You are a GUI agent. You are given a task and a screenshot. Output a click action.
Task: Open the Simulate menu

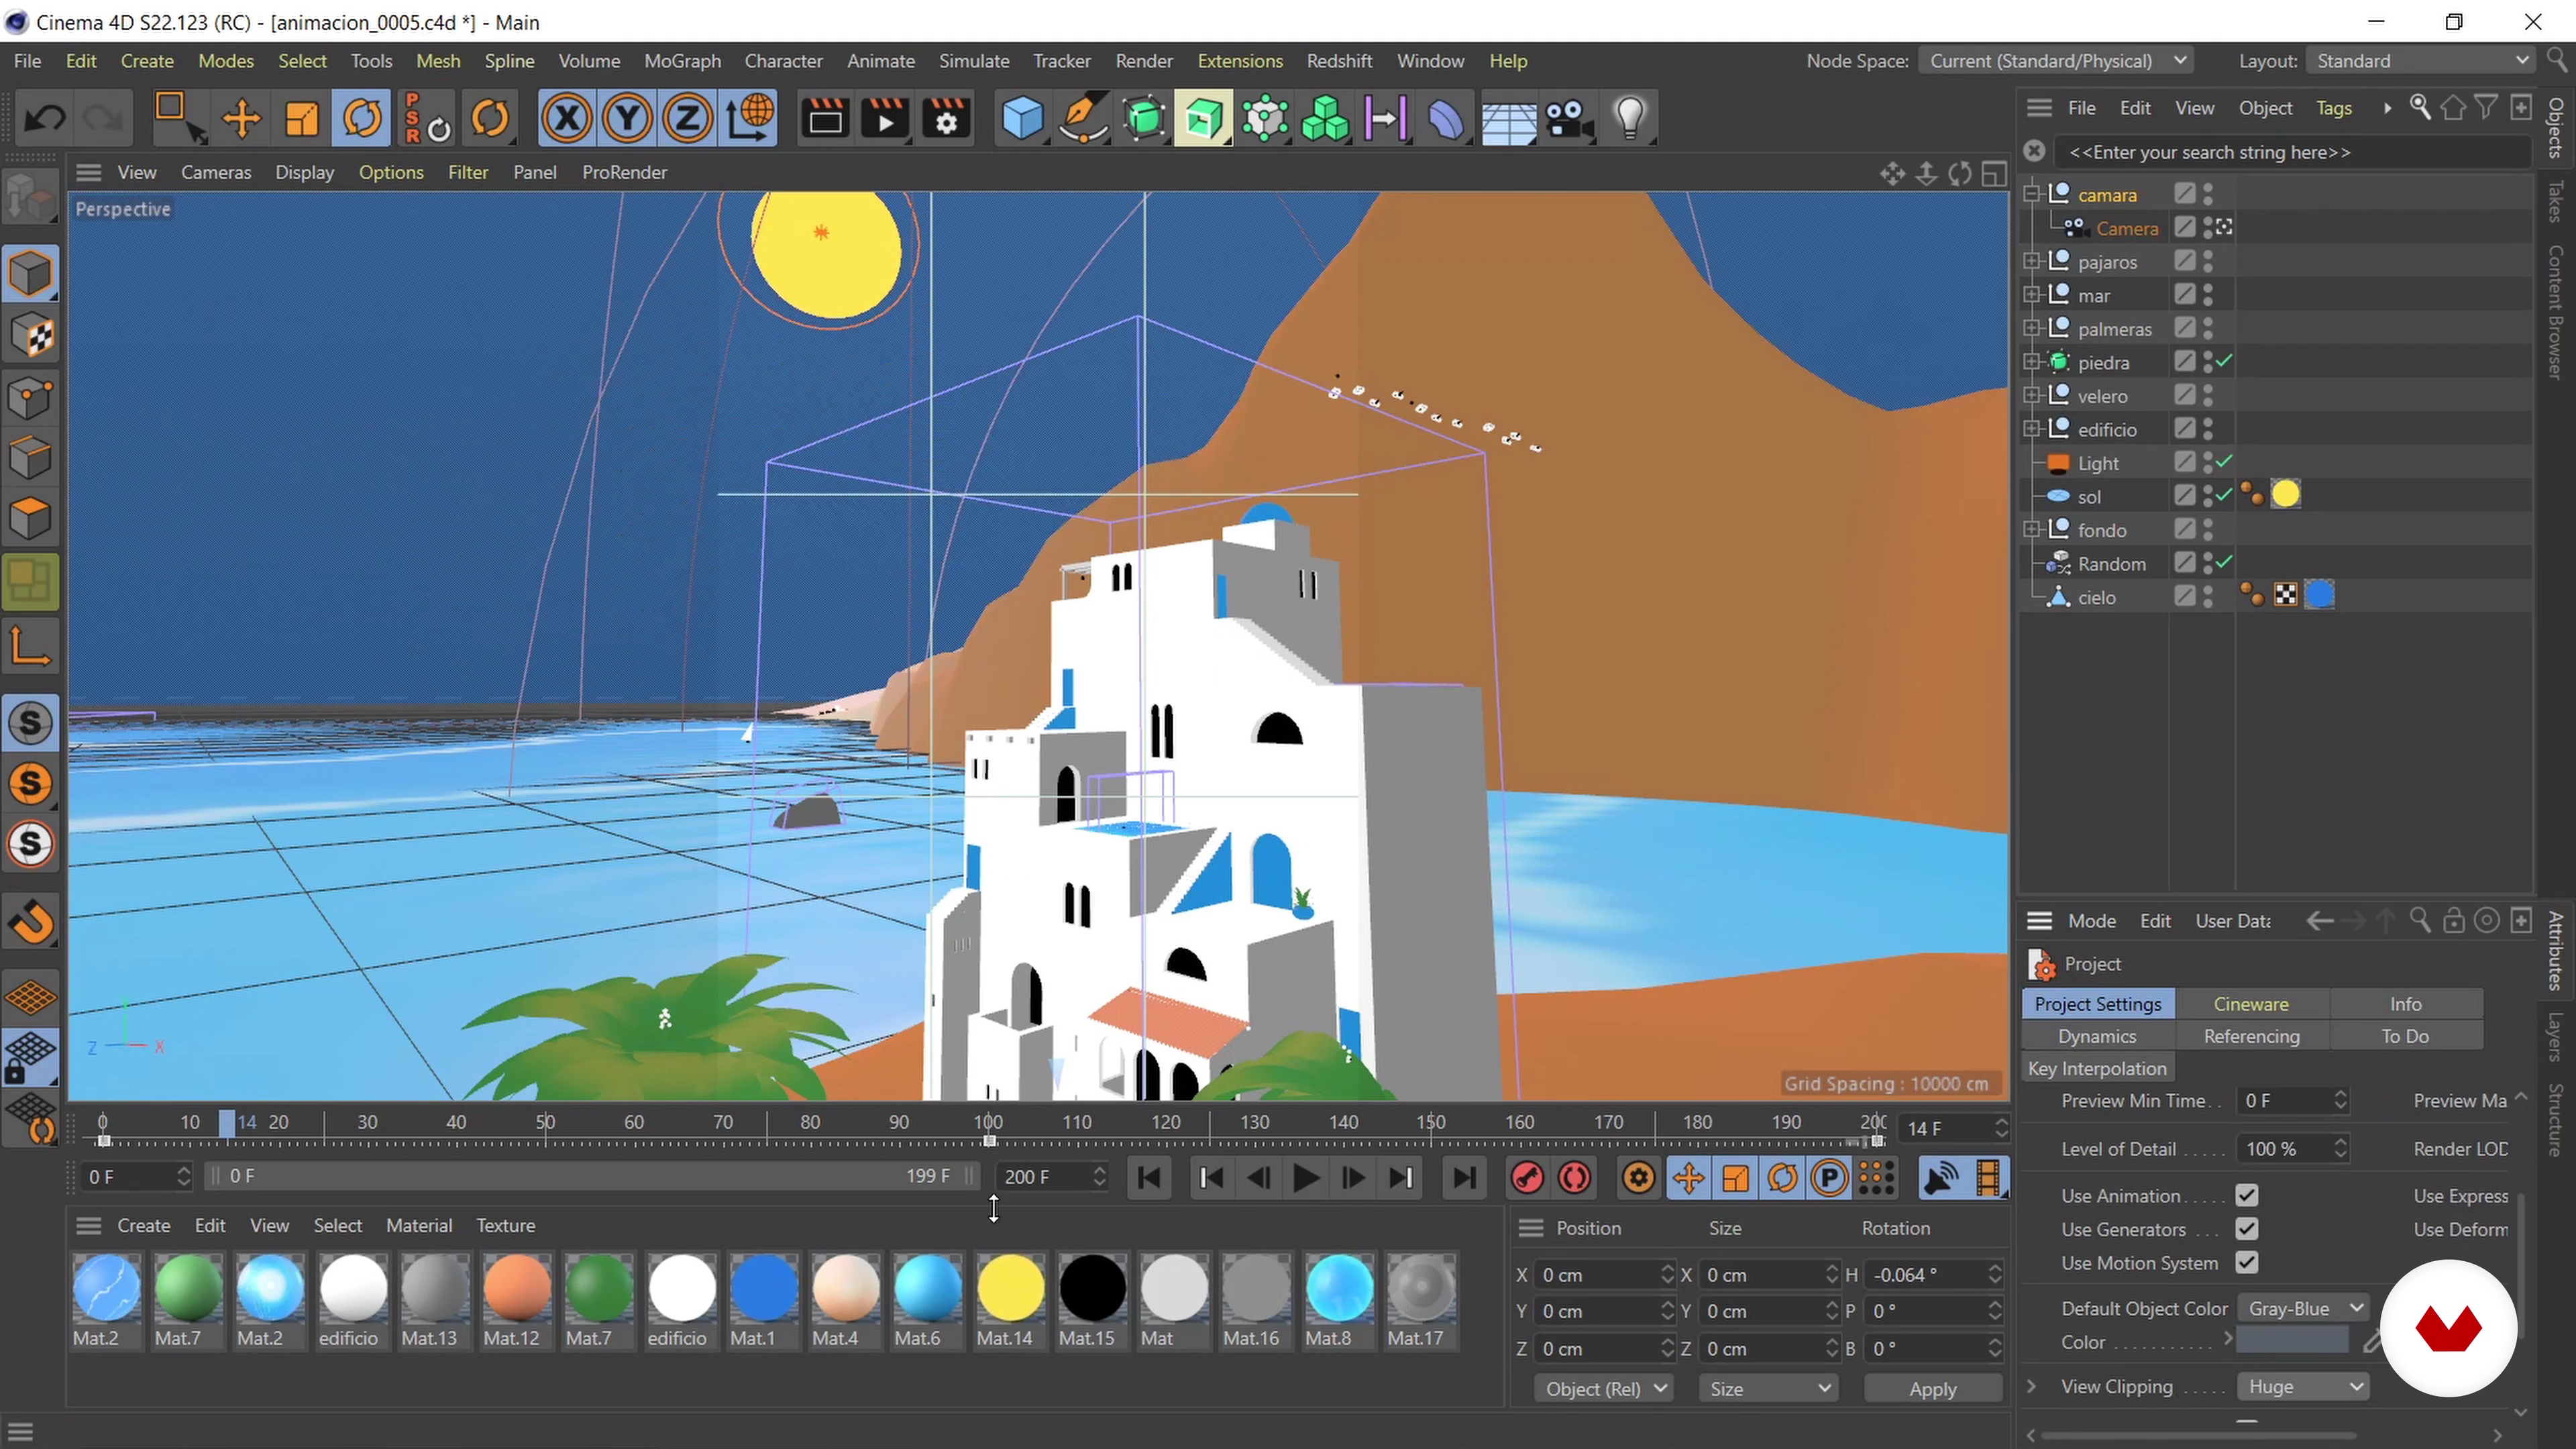(x=973, y=61)
